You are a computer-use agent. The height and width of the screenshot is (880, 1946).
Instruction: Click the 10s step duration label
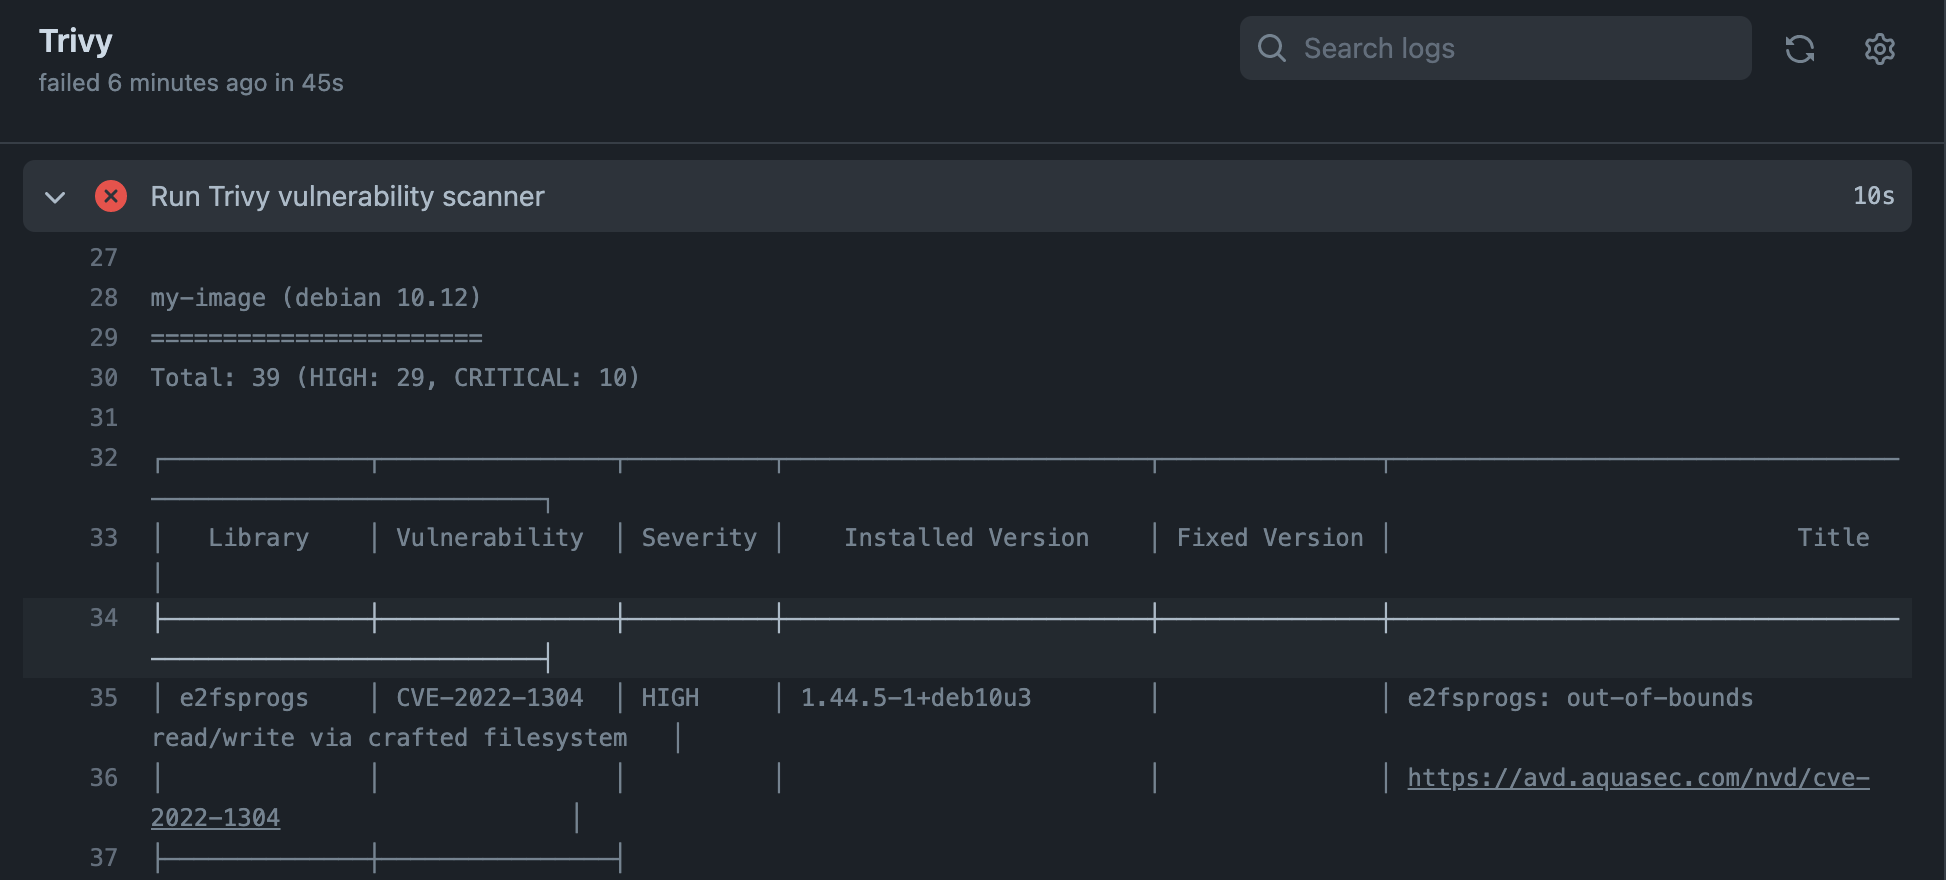coord(1874,196)
